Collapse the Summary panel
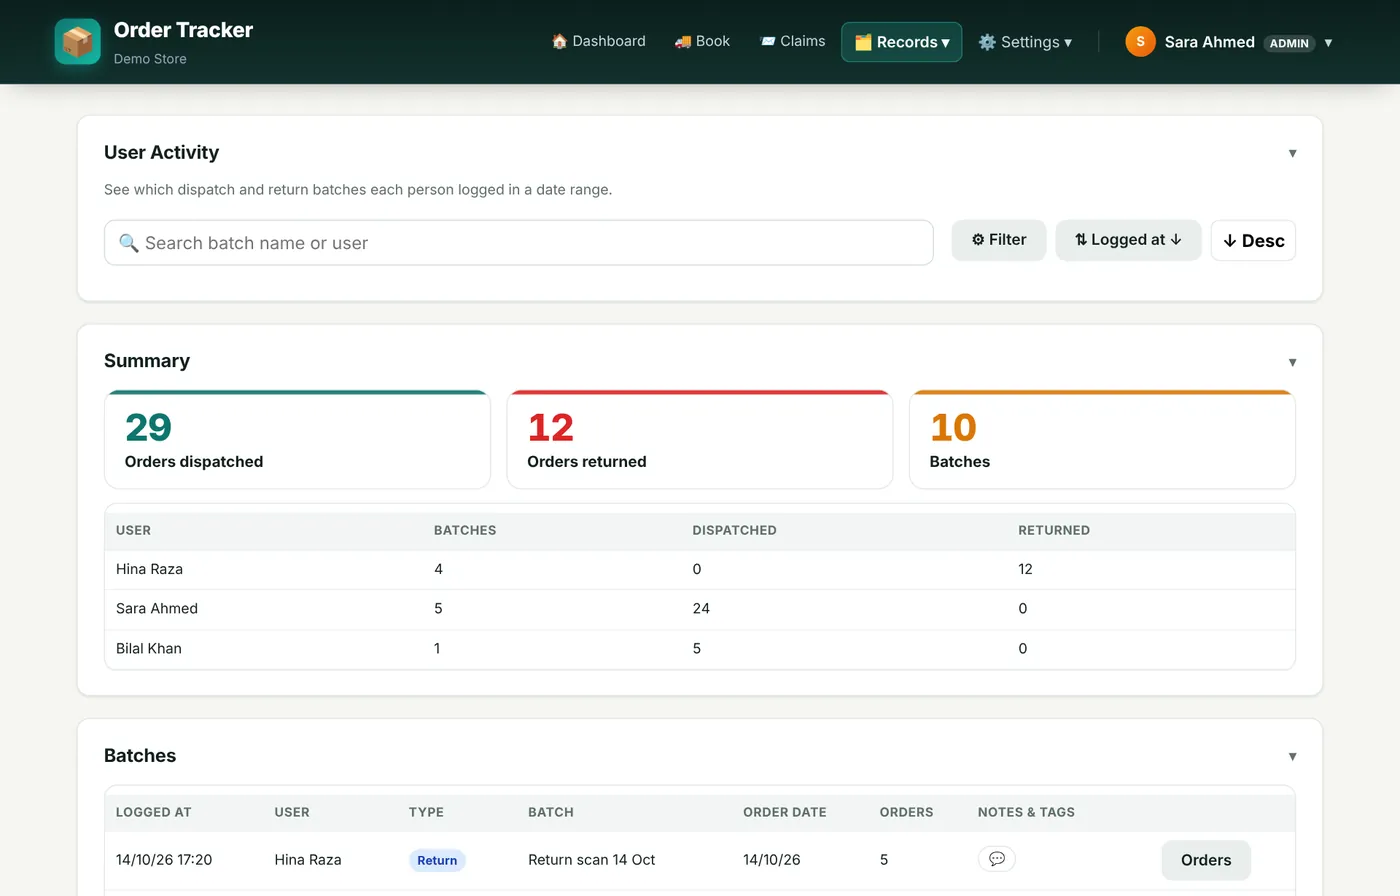This screenshot has width=1400, height=896. (1292, 362)
